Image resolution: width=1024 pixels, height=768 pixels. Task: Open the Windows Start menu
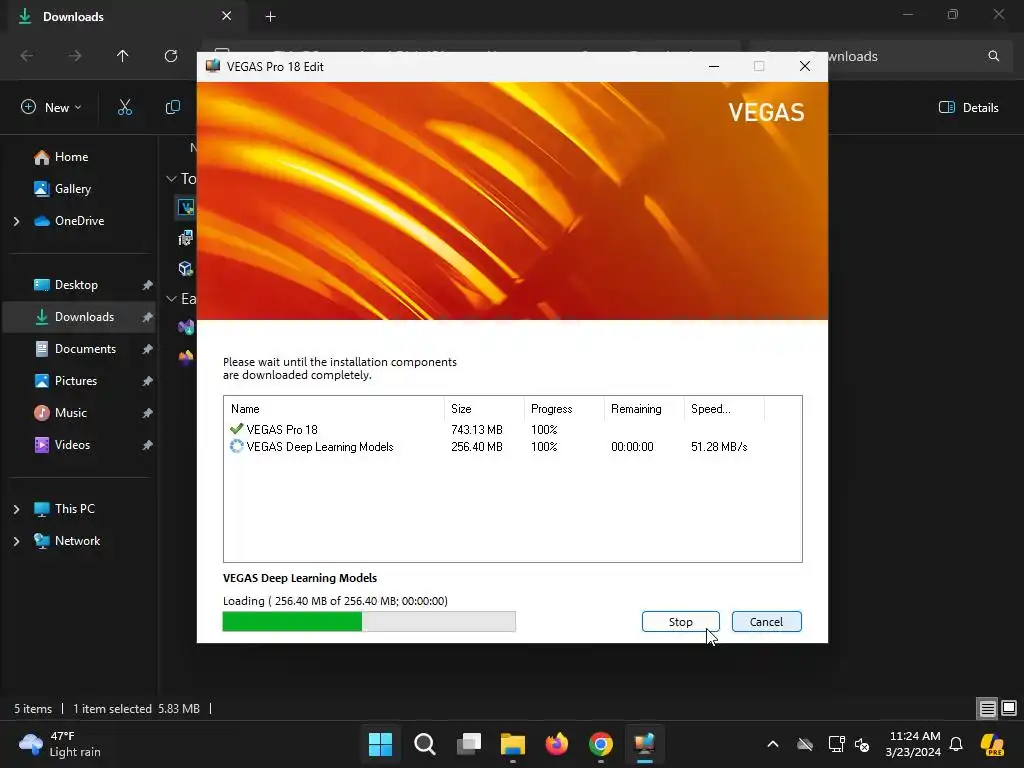click(380, 744)
